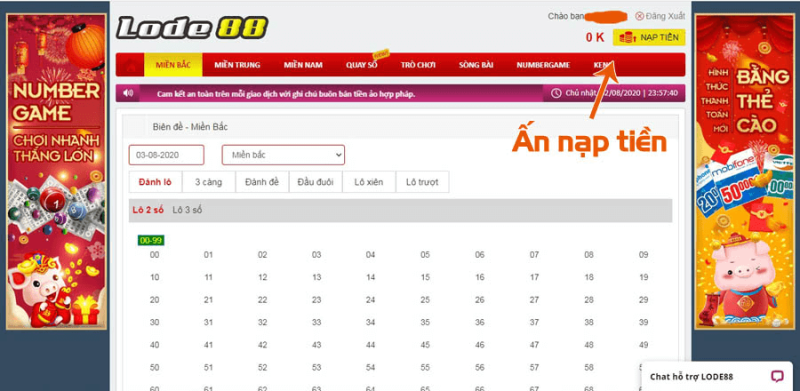The height and width of the screenshot is (391, 800).
Task: Pick number 13 in the grid
Action: pyautogui.click(x=317, y=277)
